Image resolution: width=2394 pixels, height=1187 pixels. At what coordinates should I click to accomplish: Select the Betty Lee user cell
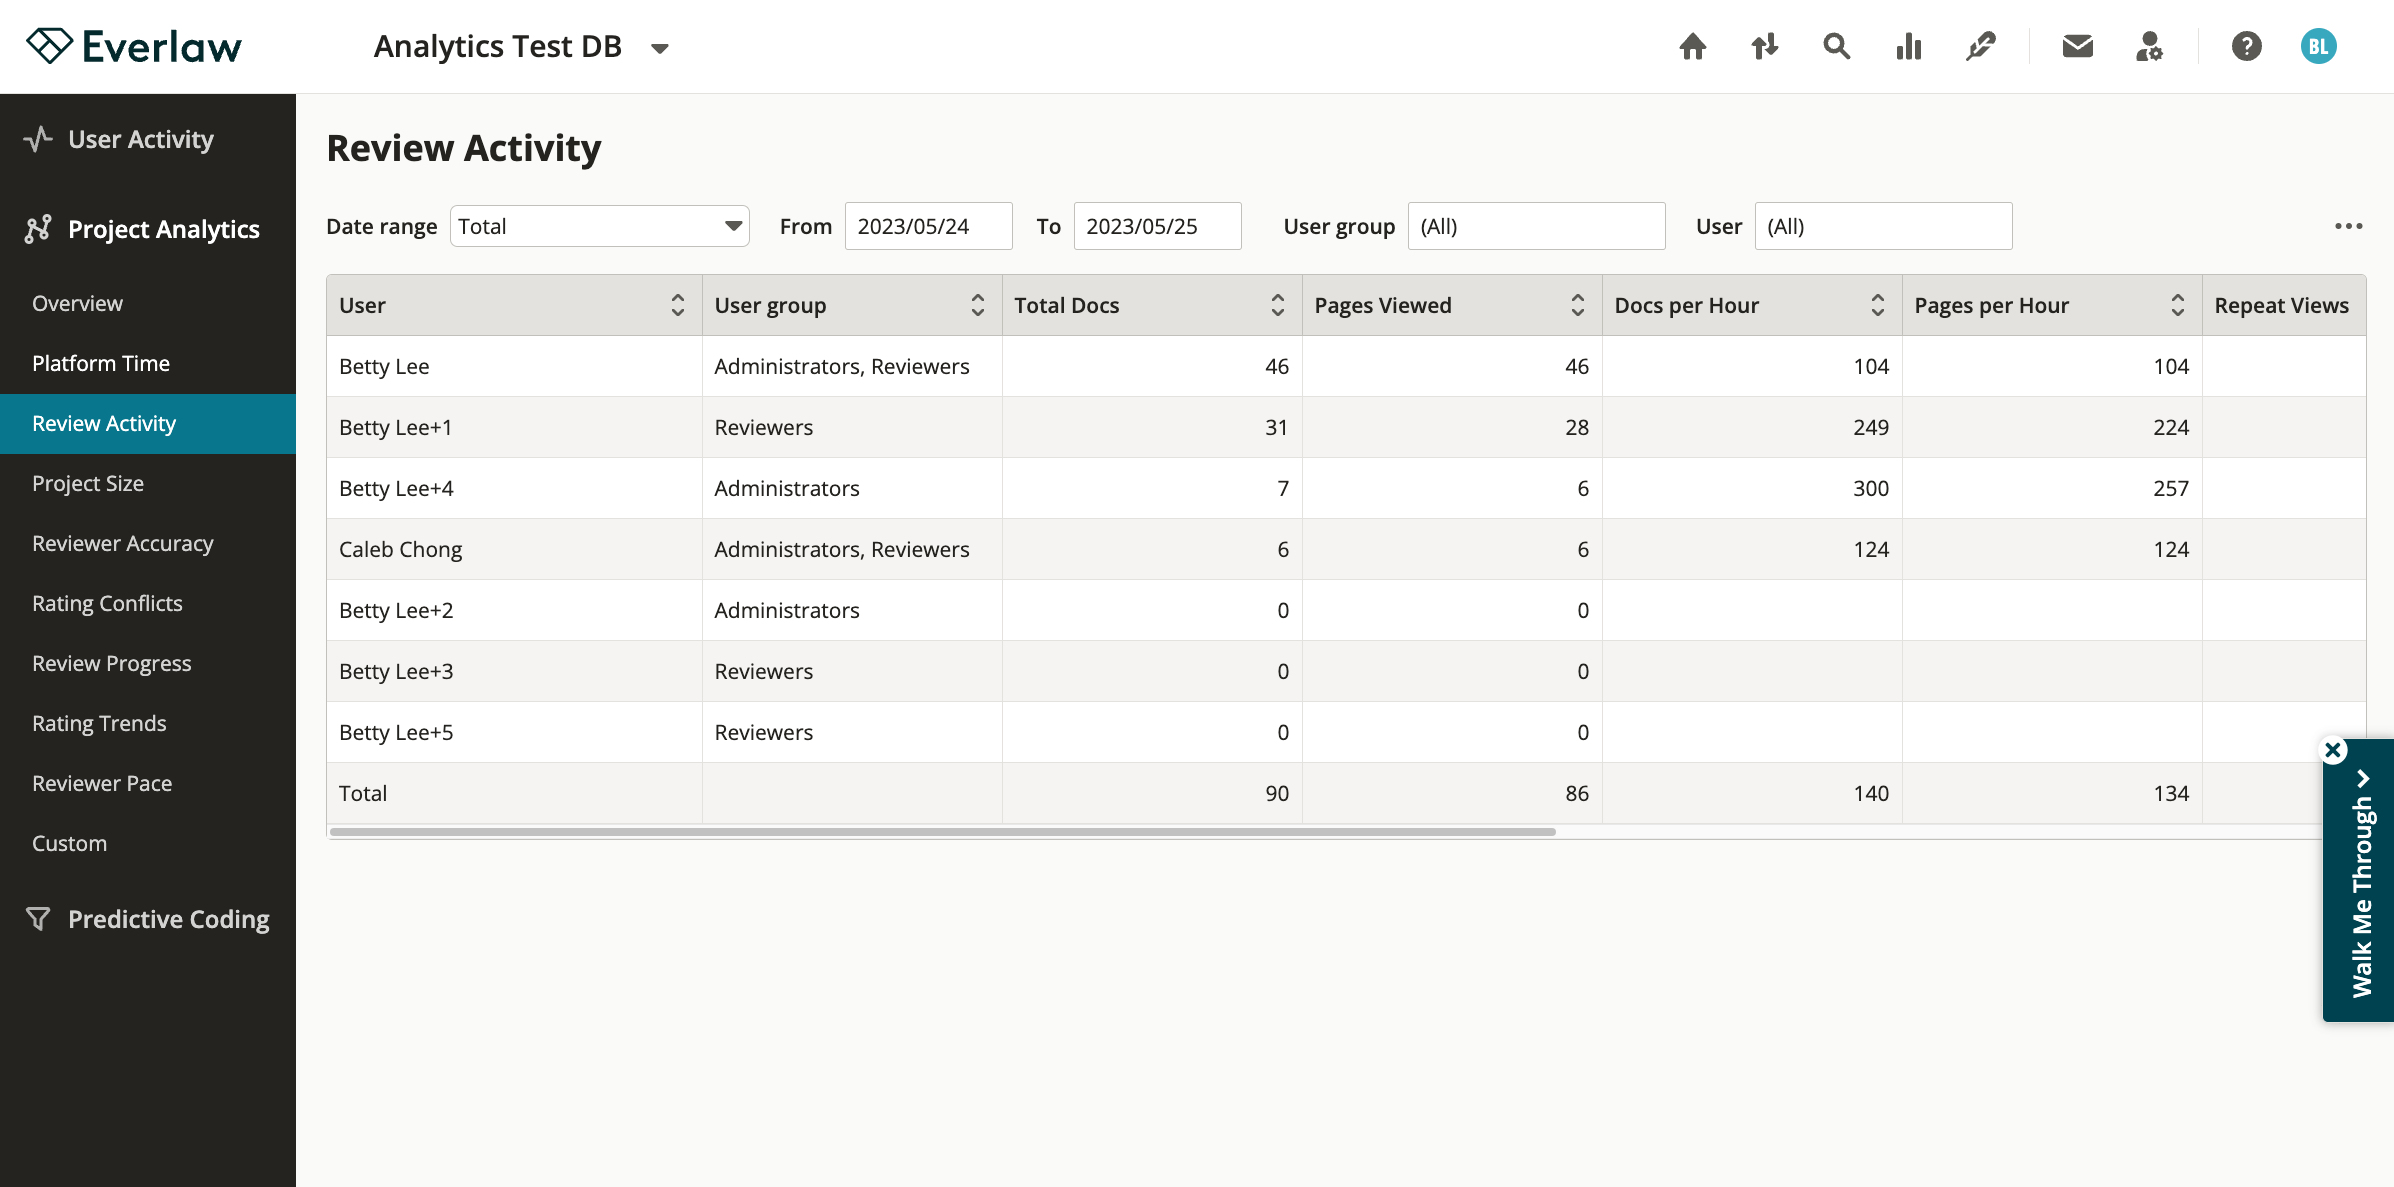(x=514, y=366)
